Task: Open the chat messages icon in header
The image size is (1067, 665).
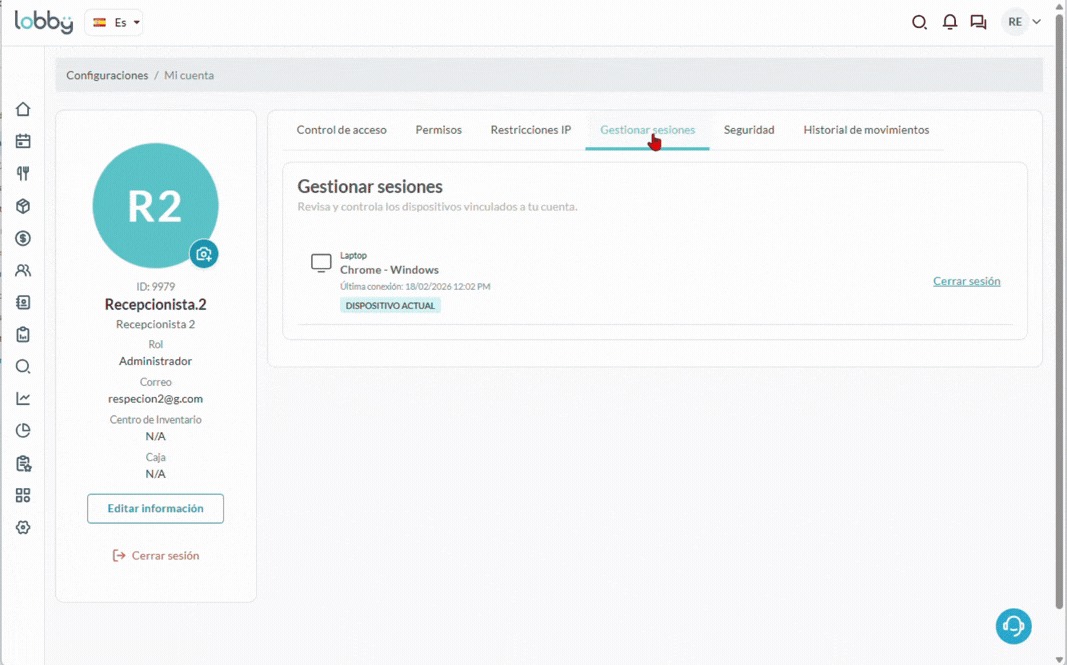Action: click(978, 22)
